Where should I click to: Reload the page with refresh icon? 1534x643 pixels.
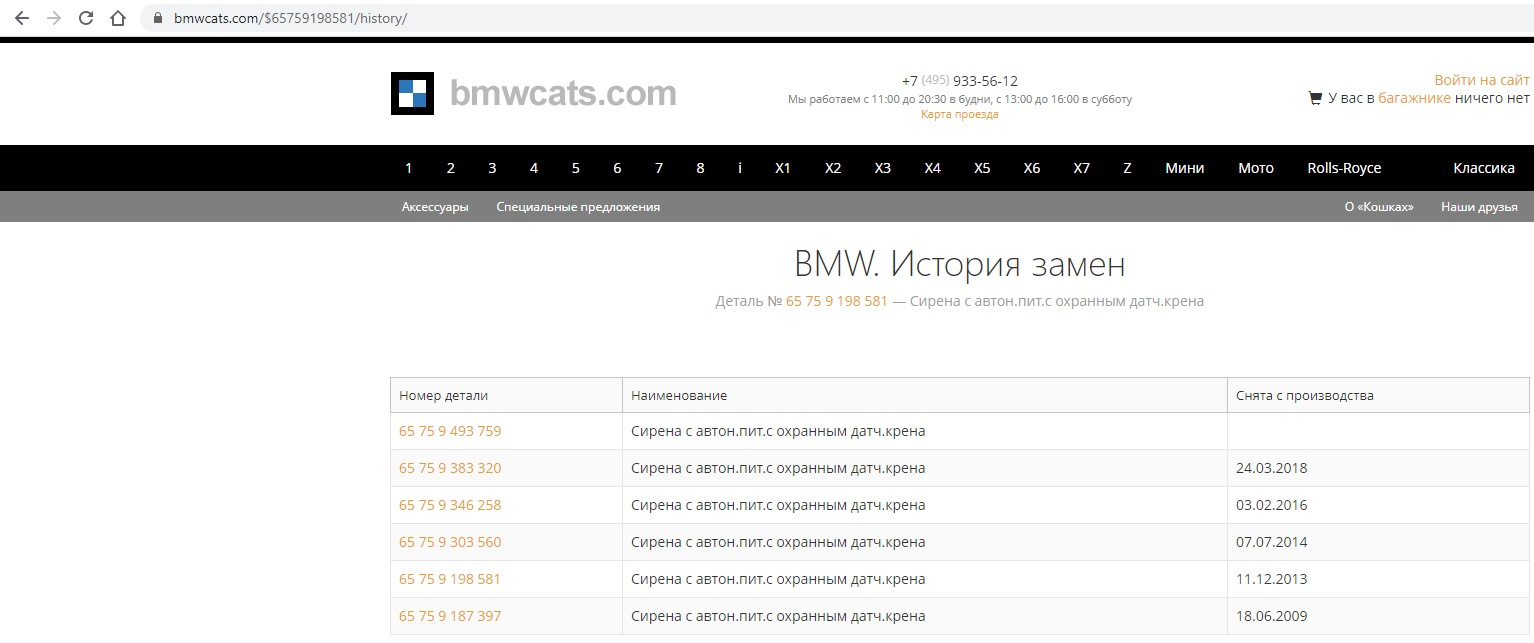[86, 18]
